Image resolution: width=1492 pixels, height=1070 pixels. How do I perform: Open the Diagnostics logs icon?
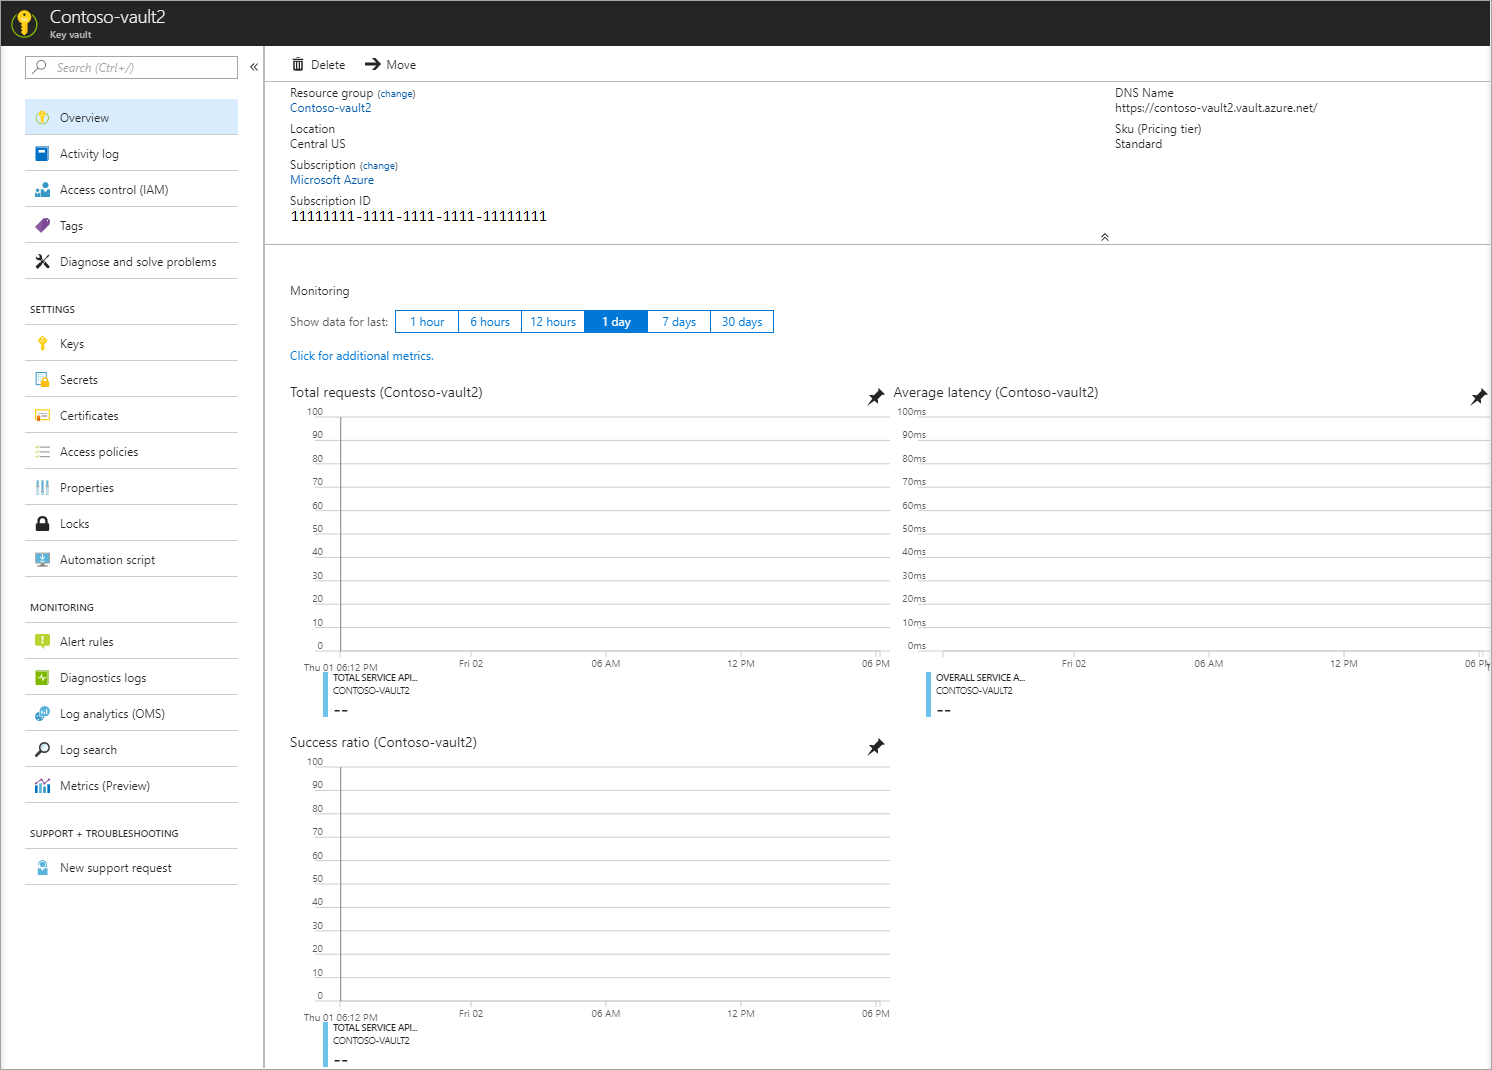[43, 677]
